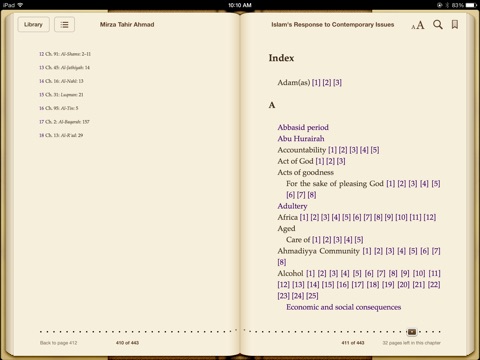480x360 pixels.
Task: Return to the Library
Action: [x=33, y=25]
